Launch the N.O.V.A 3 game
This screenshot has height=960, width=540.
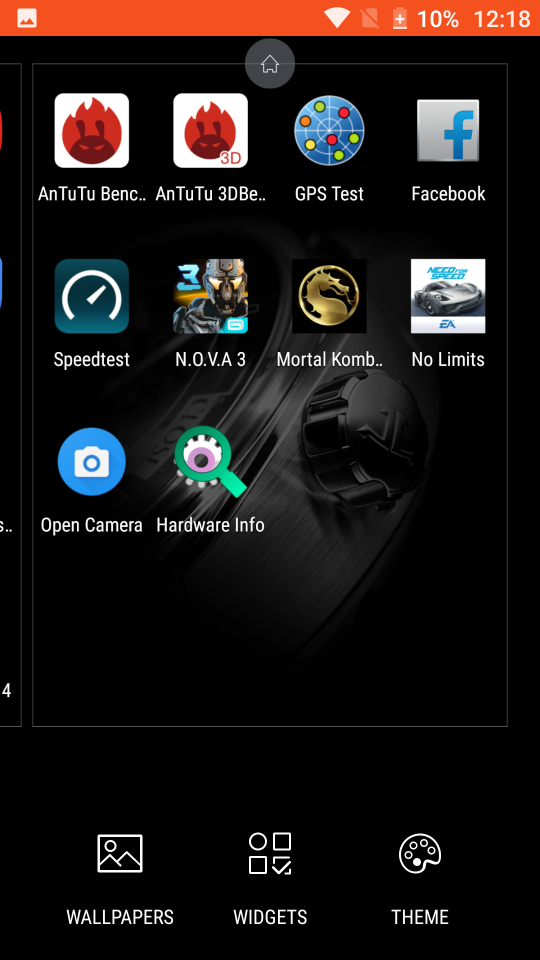tap(210, 296)
